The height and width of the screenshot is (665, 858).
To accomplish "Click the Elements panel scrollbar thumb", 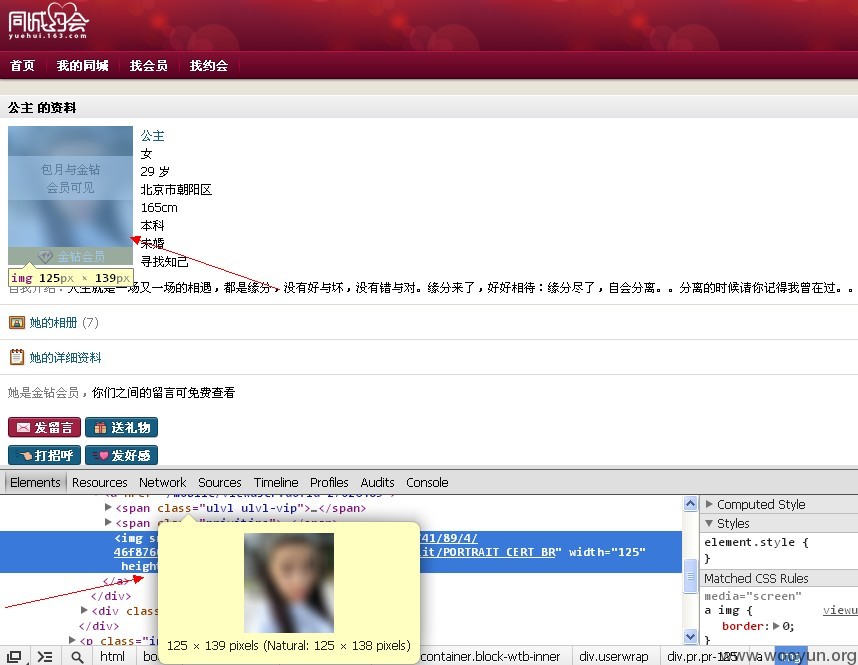I will point(691,576).
